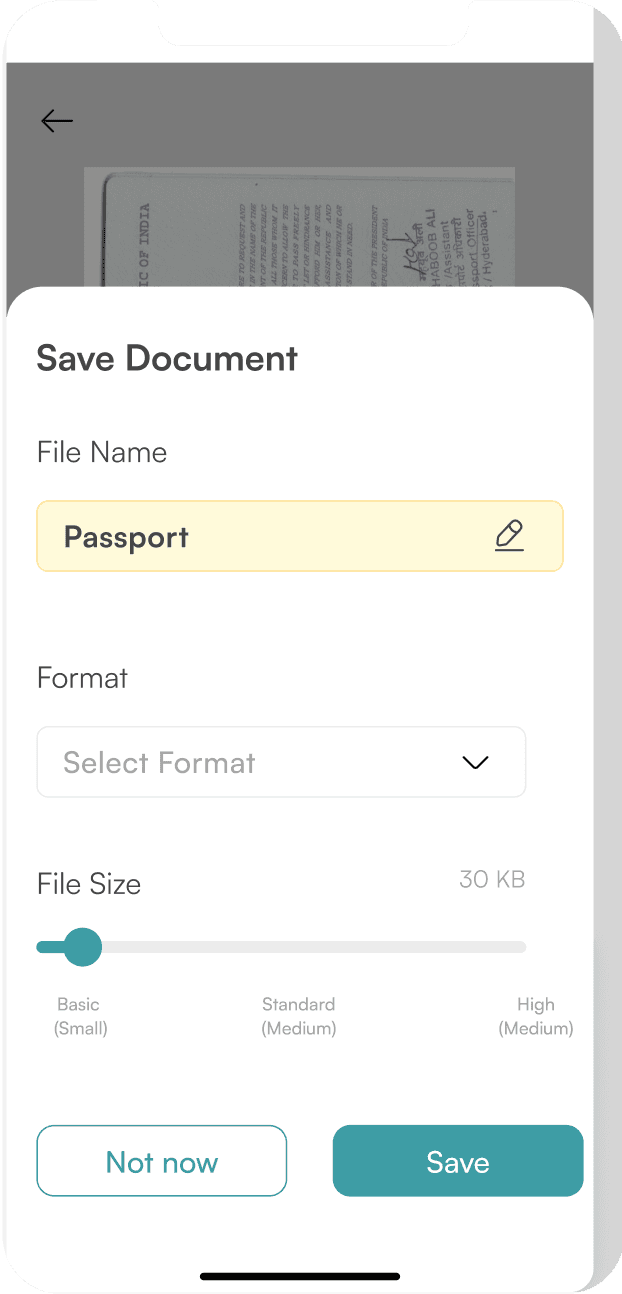Click the File Name label
The height and width of the screenshot is (1294, 622).
pos(102,452)
